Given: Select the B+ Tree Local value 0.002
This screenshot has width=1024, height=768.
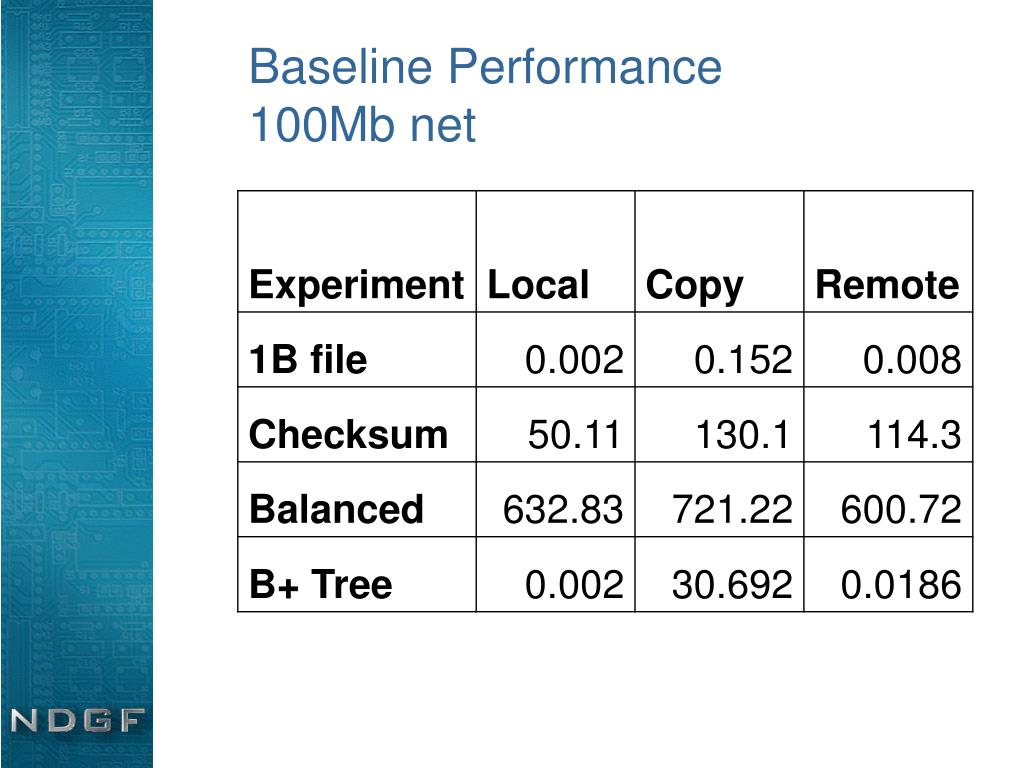Looking at the screenshot, I should pyautogui.click(x=574, y=584).
